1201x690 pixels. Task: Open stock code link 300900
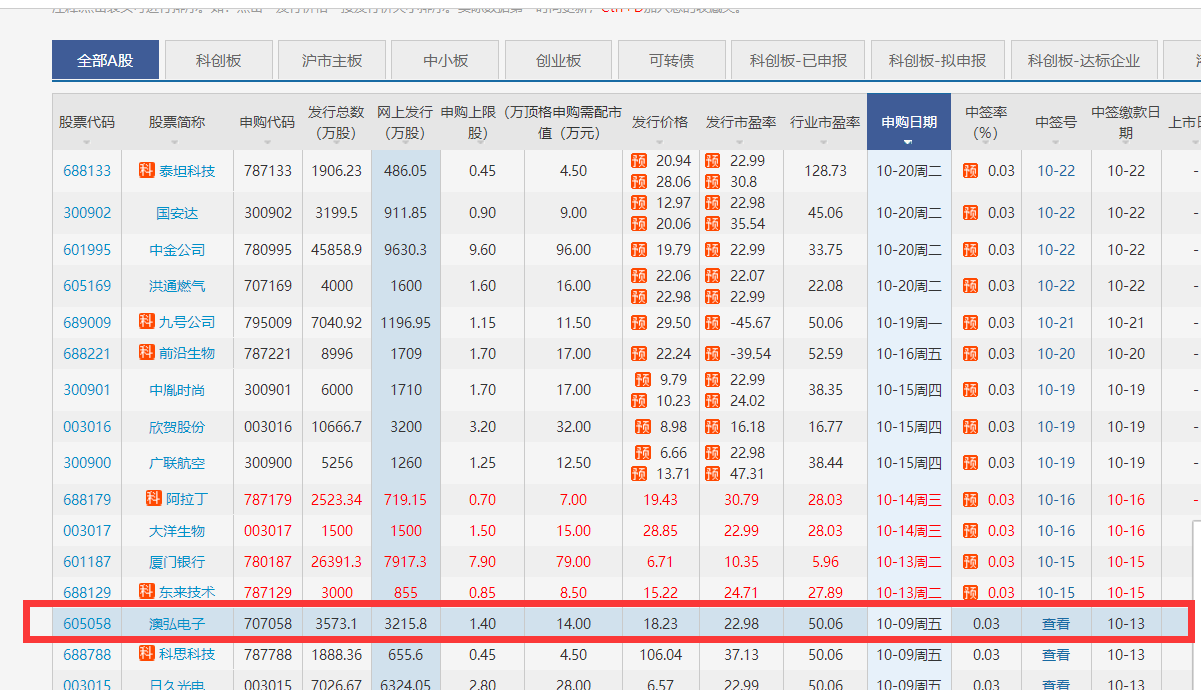tap(87, 463)
